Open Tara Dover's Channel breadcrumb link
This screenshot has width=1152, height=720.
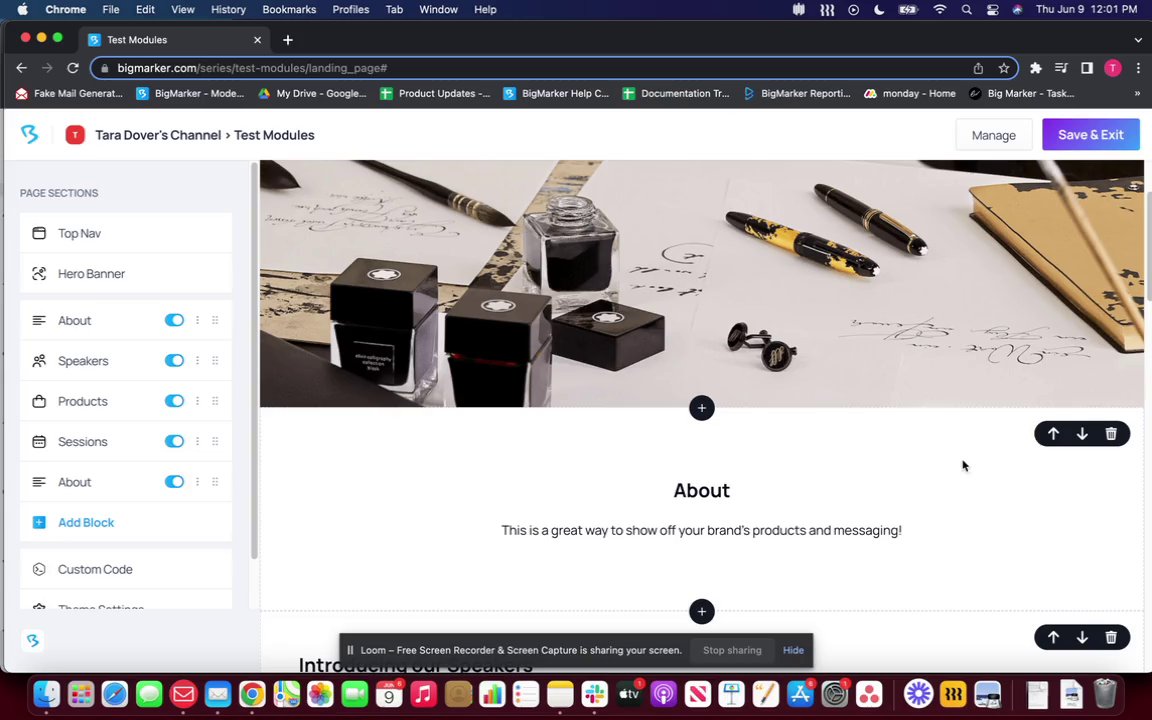(158, 135)
